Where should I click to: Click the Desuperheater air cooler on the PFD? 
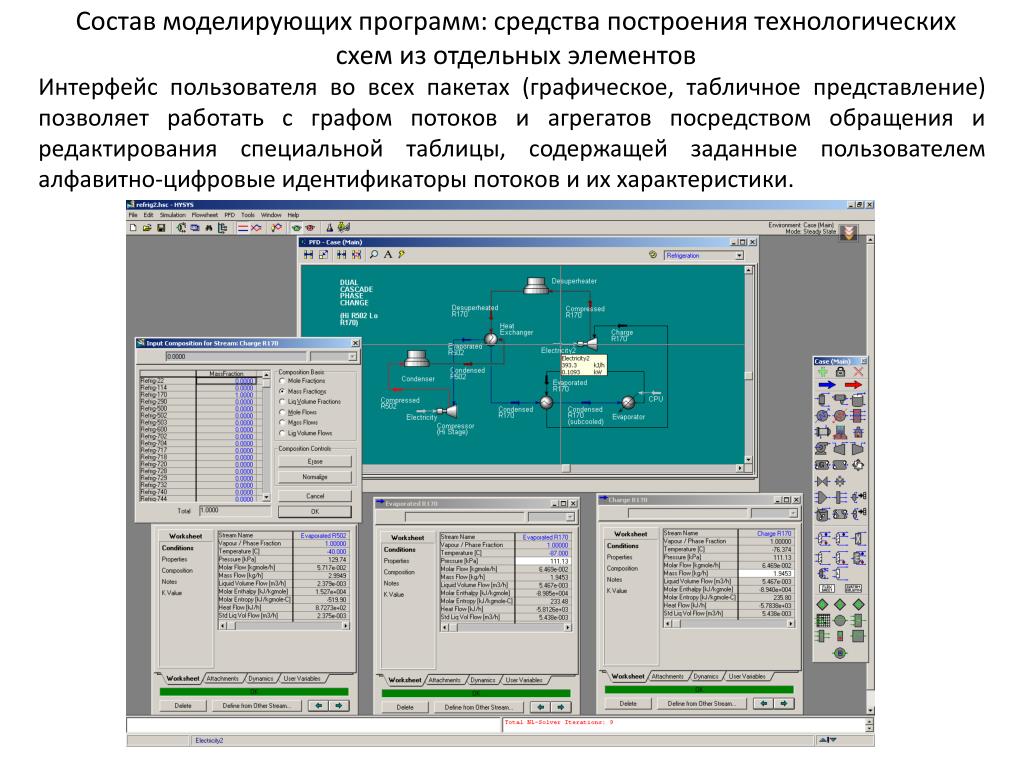(x=536, y=285)
